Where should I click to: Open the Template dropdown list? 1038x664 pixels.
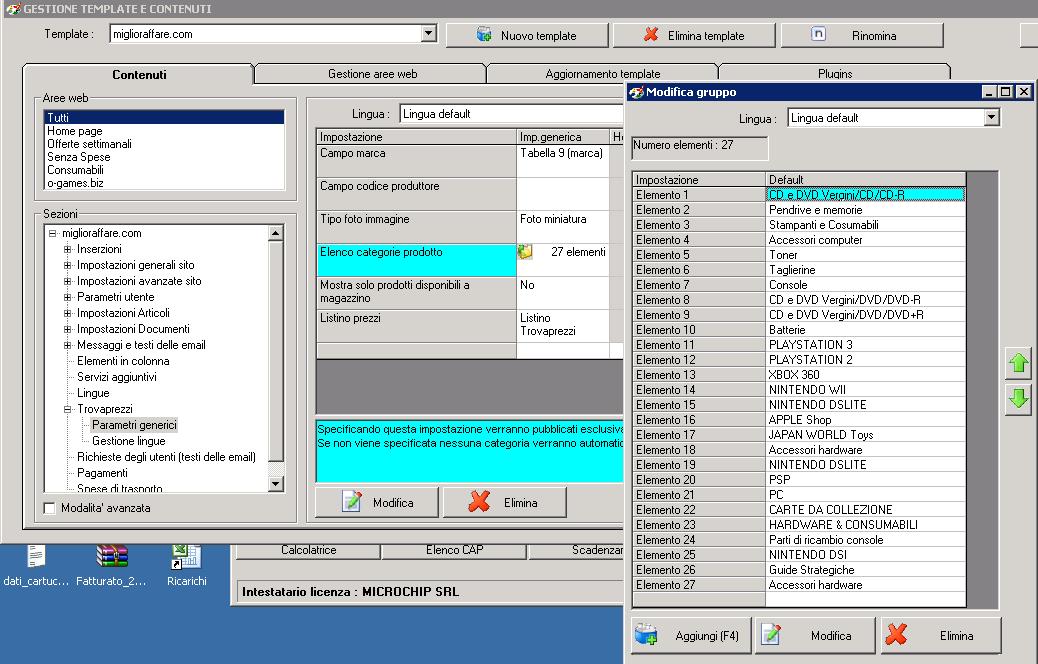point(429,34)
